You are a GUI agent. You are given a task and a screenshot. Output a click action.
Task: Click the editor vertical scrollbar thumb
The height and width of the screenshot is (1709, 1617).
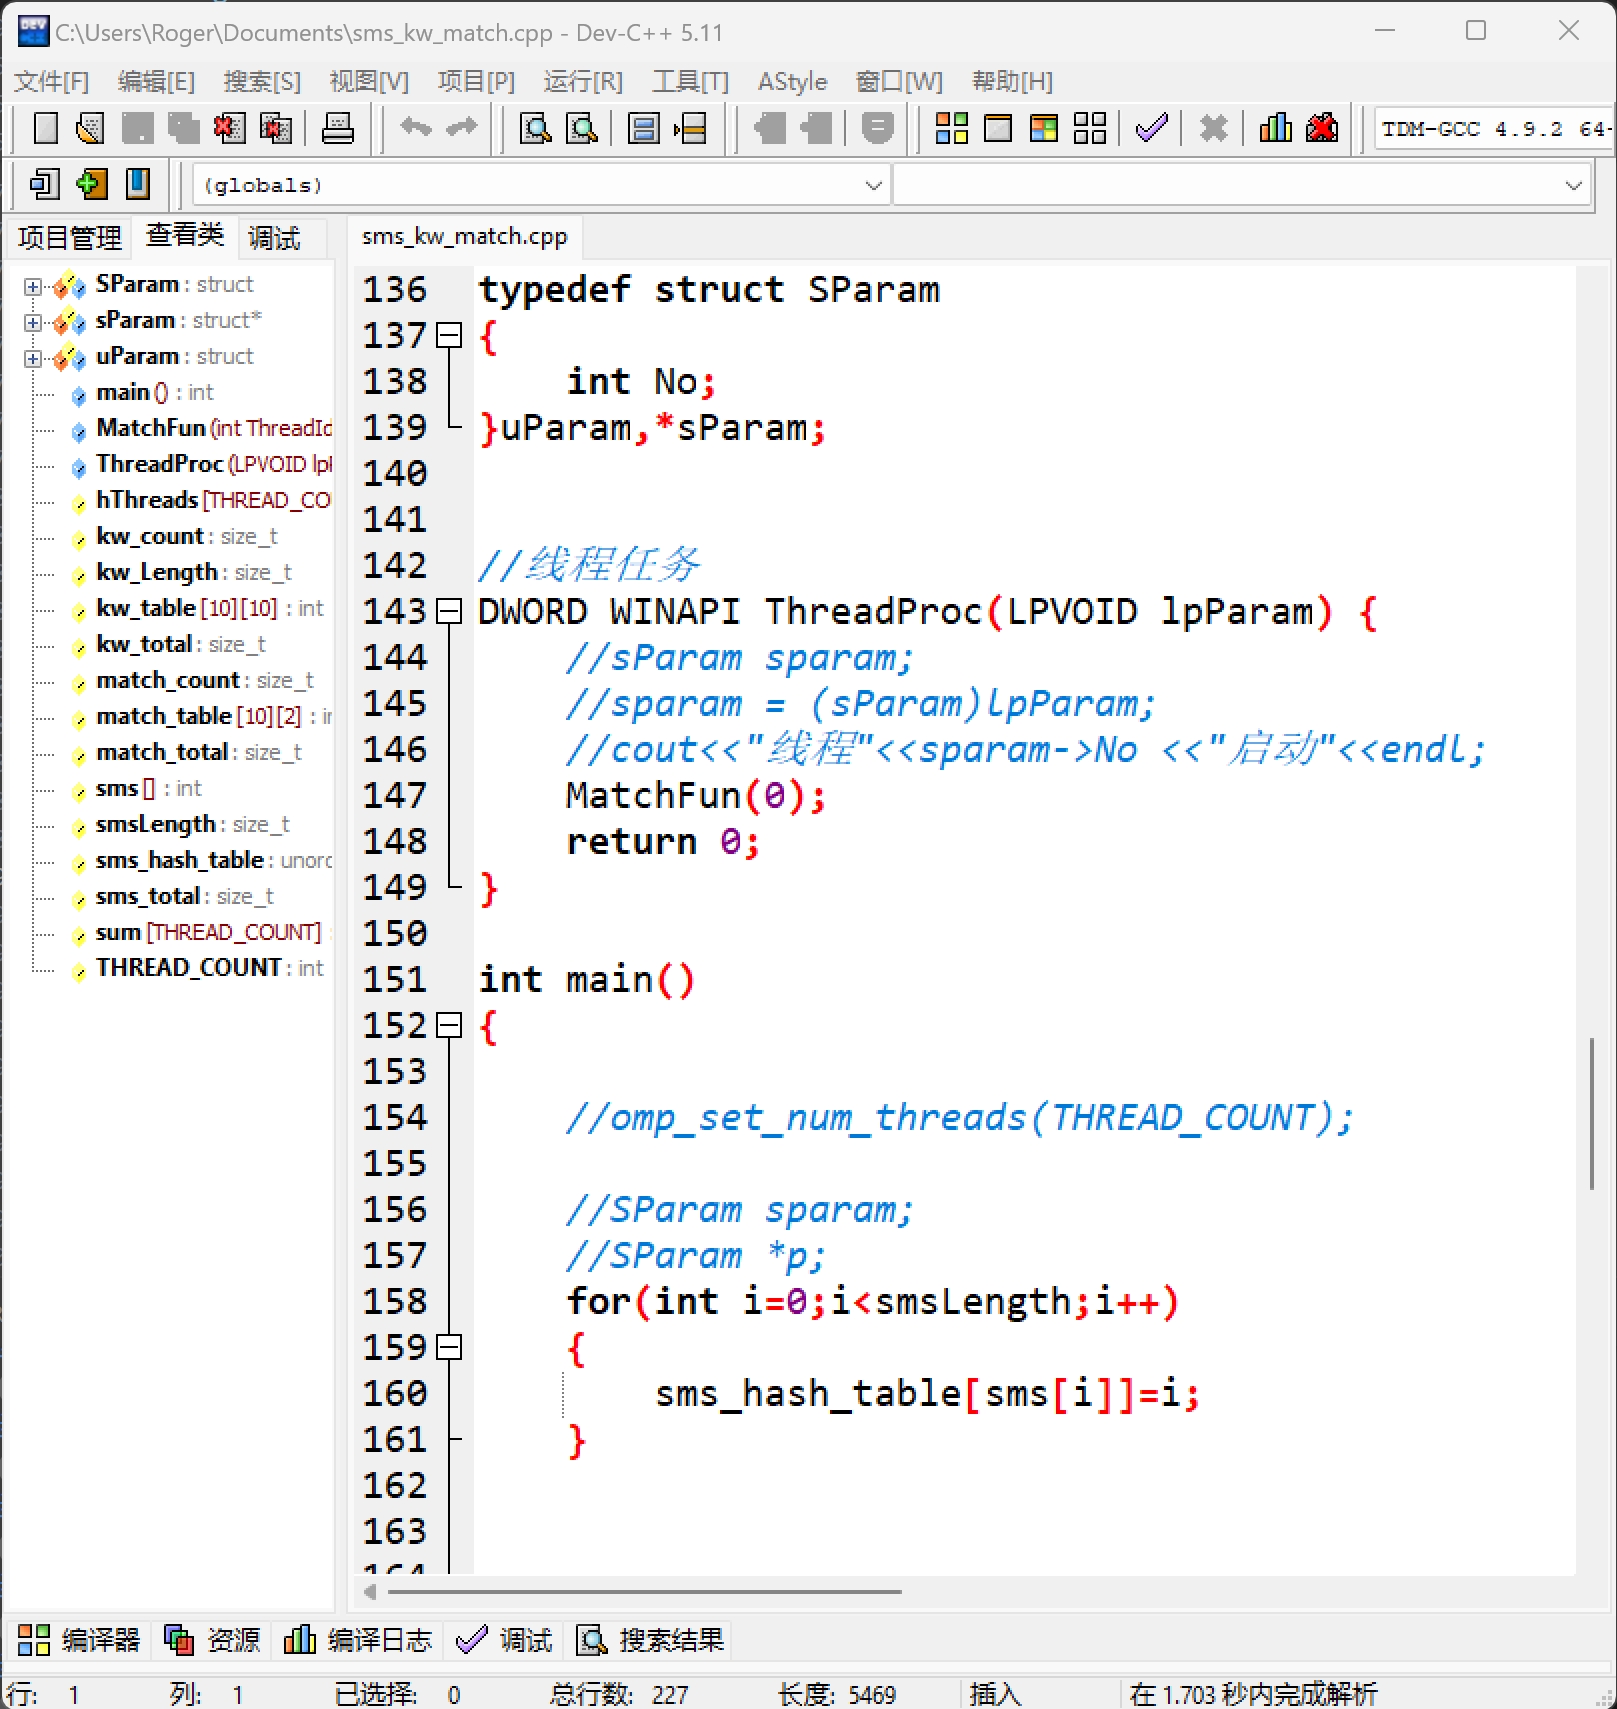tap(1591, 1113)
